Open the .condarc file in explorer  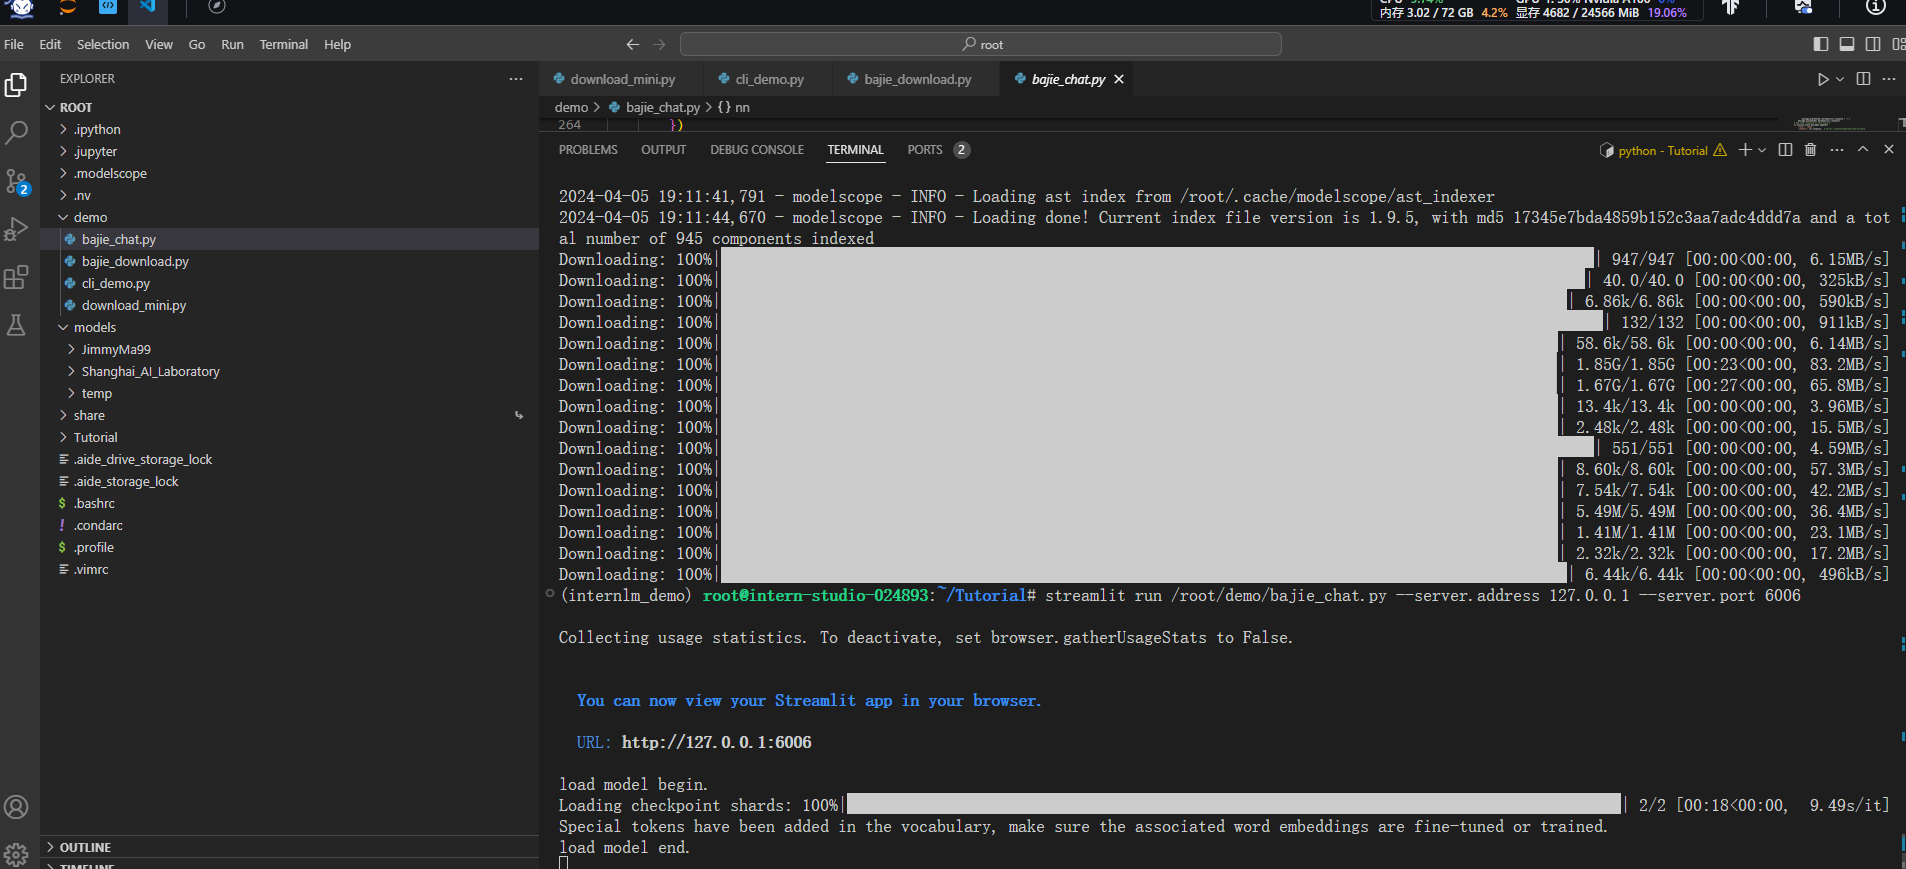point(290,525)
